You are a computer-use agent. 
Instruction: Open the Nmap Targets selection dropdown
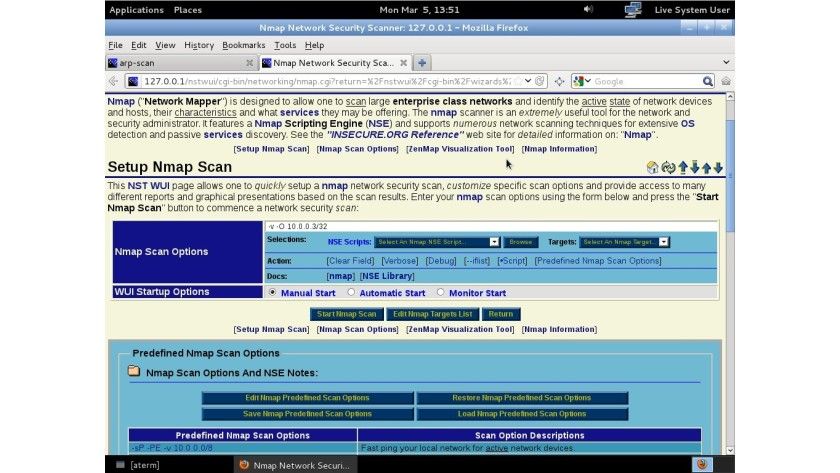click(x=624, y=242)
